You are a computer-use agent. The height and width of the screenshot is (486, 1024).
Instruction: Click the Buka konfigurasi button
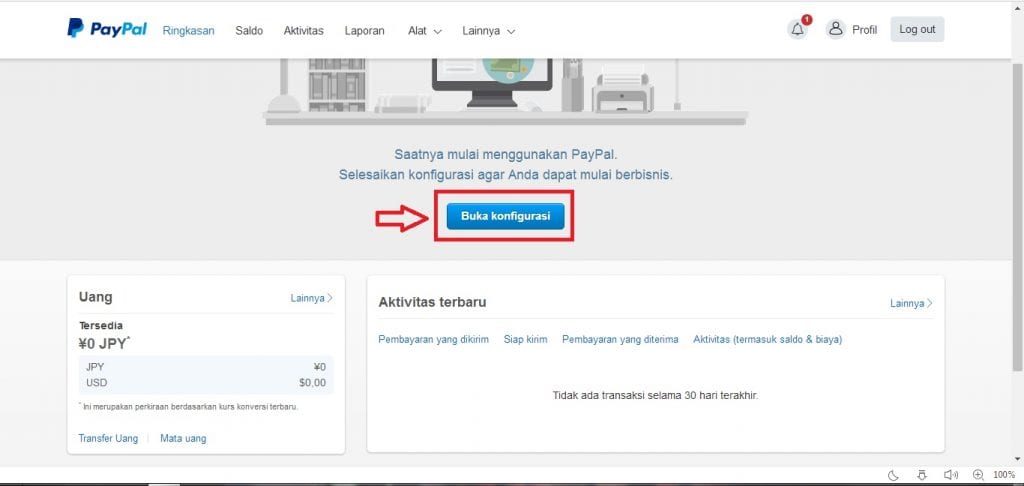pos(505,216)
